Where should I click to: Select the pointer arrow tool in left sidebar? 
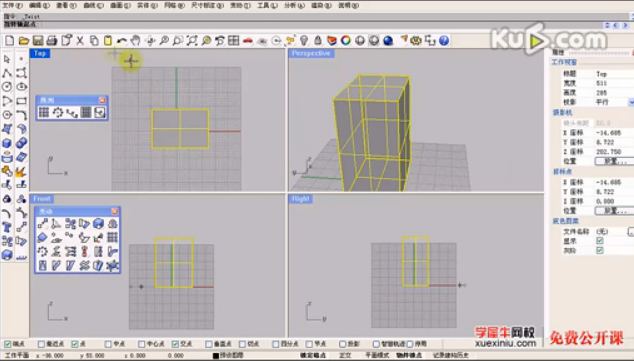(7, 59)
